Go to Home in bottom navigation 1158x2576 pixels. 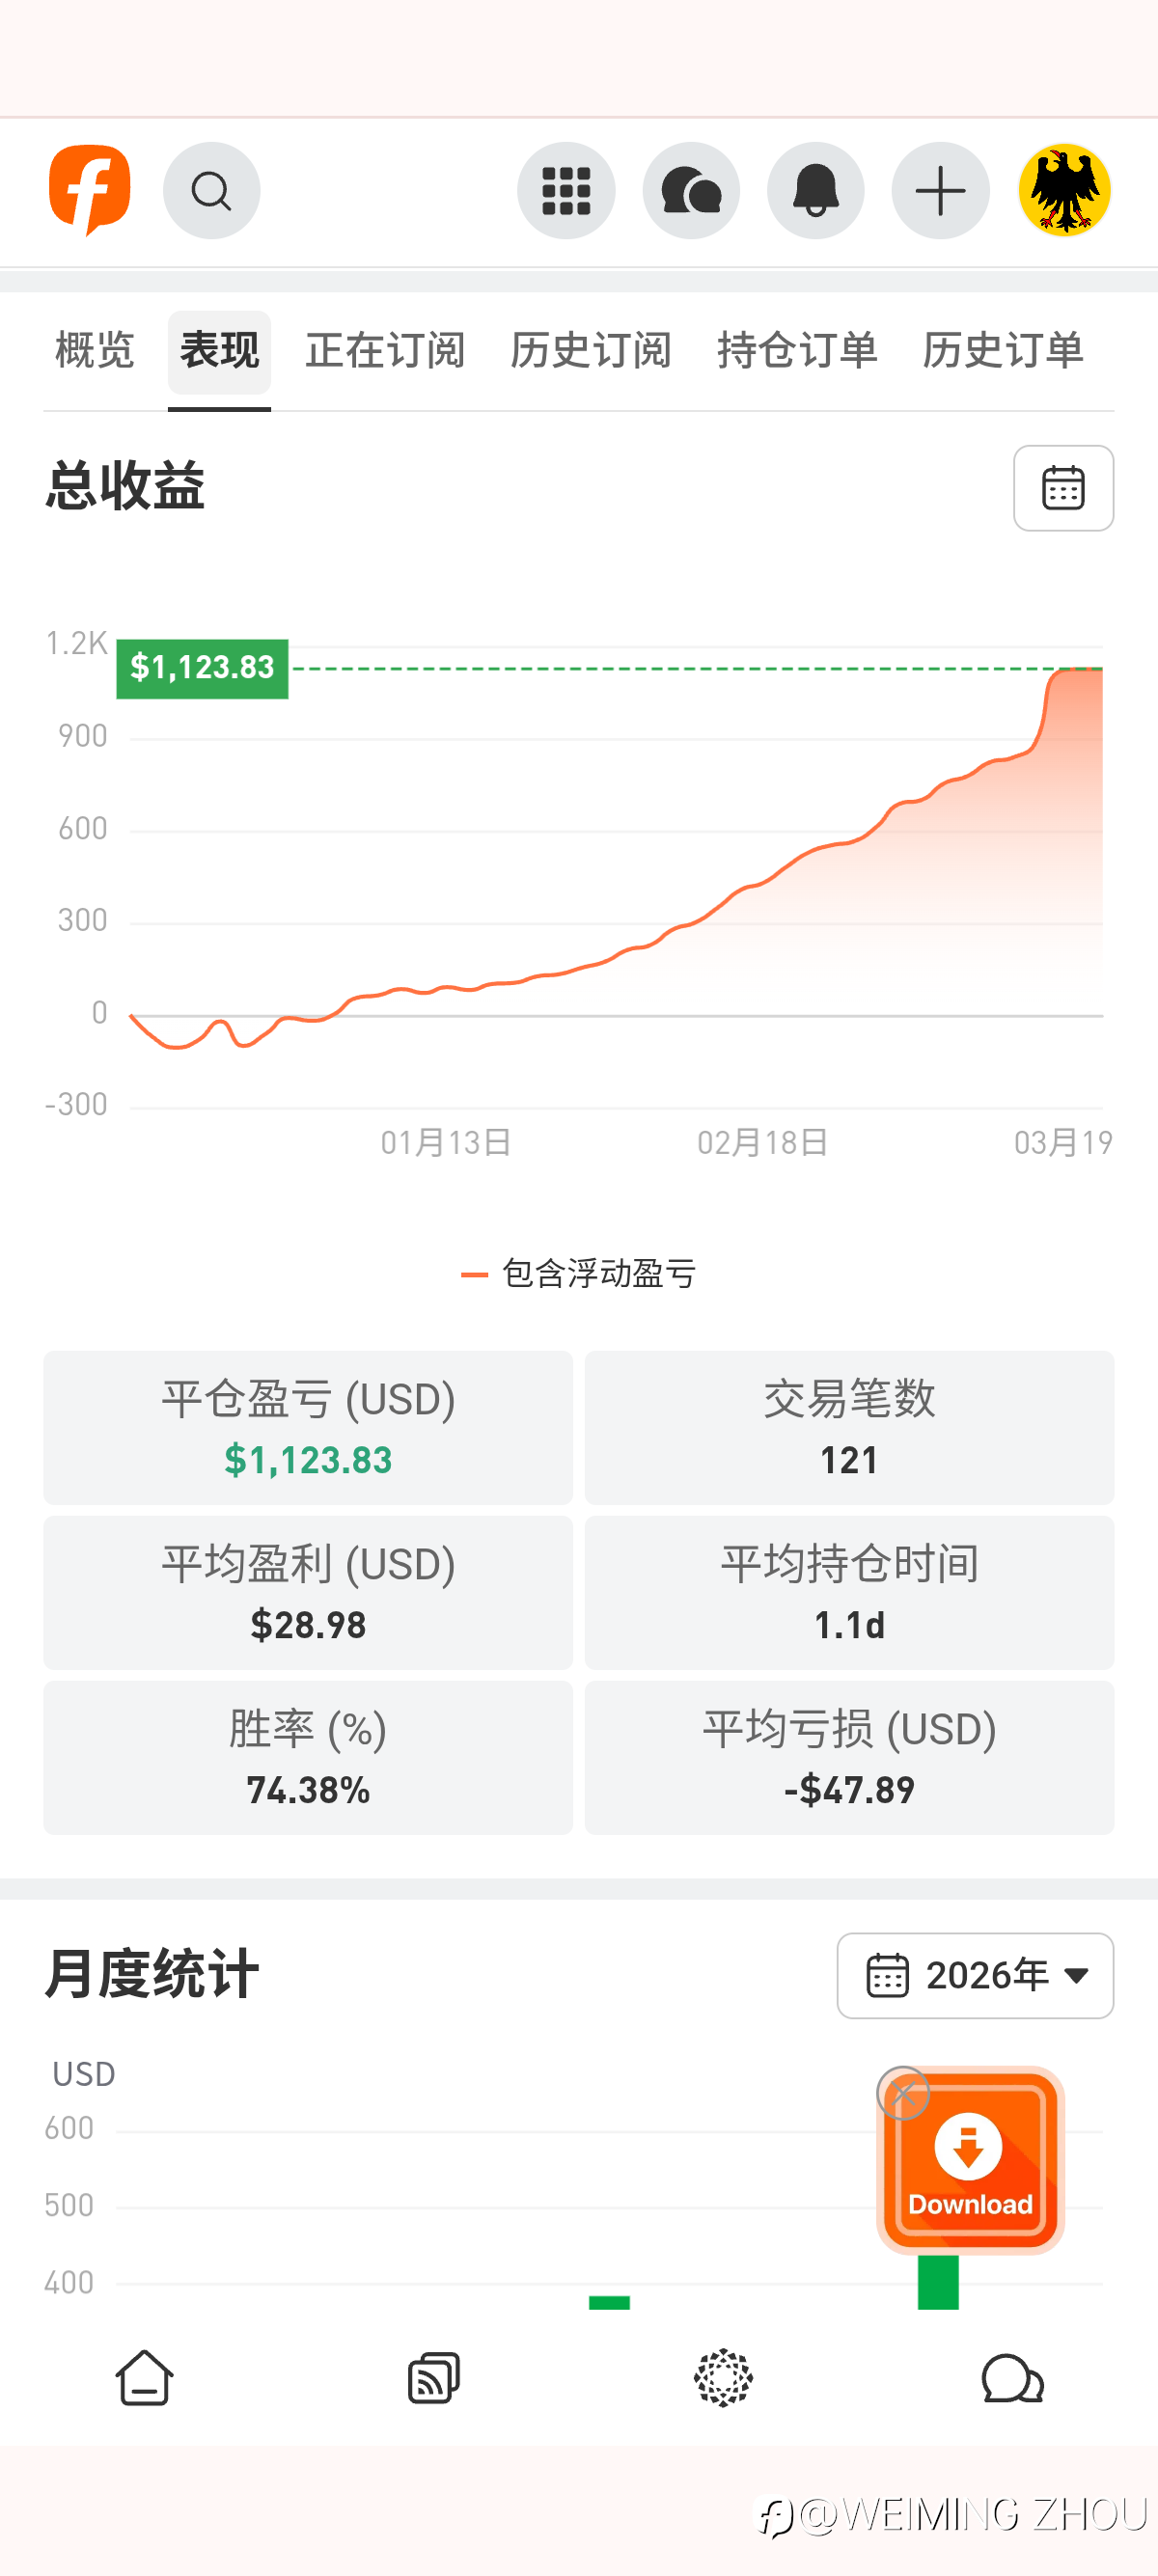click(145, 2377)
